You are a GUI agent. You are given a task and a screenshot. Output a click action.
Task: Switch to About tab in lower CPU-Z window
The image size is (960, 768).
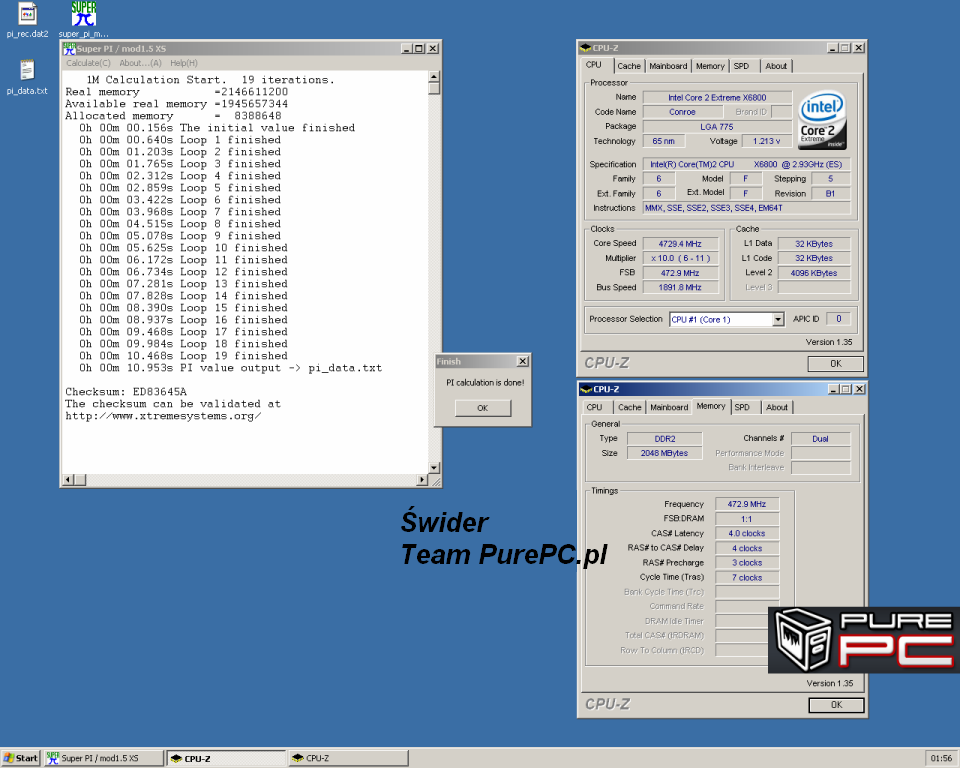[x=777, y=407]
